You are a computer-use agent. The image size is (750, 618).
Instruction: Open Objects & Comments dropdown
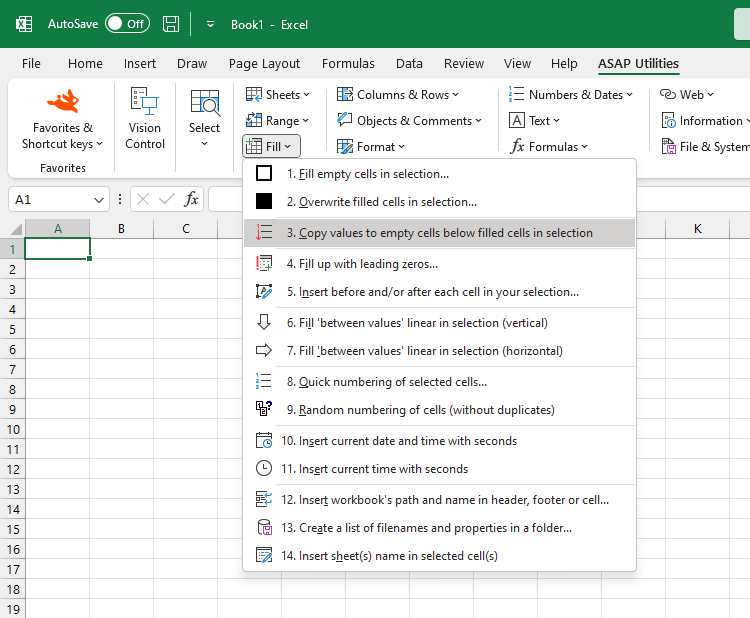coord(409,121)
